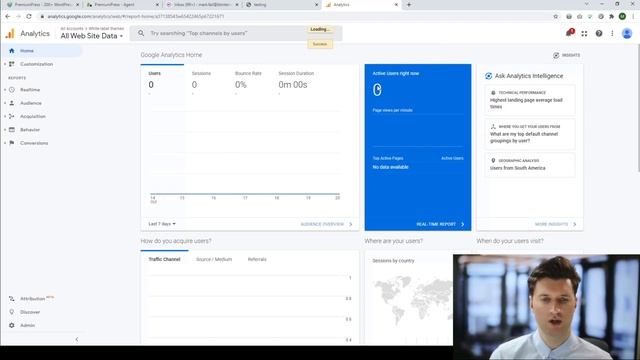
Task: Click the search magnifier icon
Action: coord(141,33)
